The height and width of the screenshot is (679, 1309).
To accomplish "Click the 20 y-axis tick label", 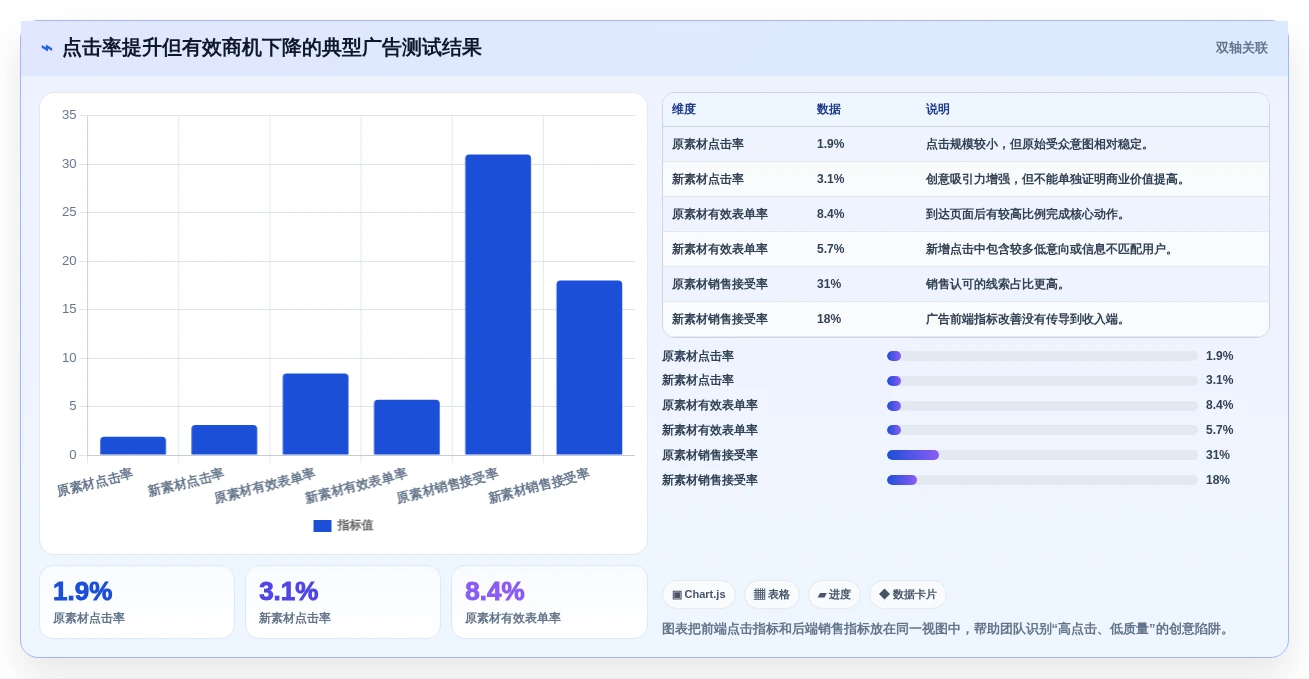I will [69, 261].
